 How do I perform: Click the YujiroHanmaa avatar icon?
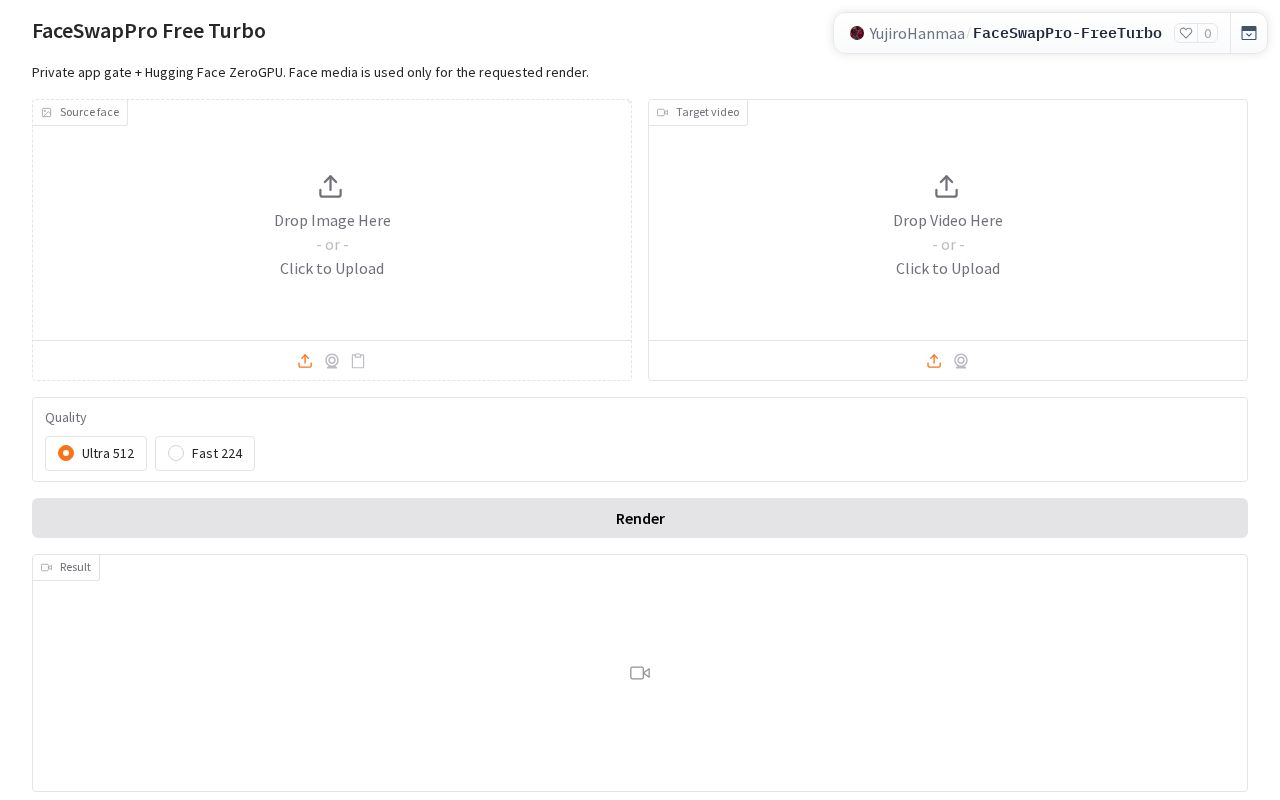(857, 33)
